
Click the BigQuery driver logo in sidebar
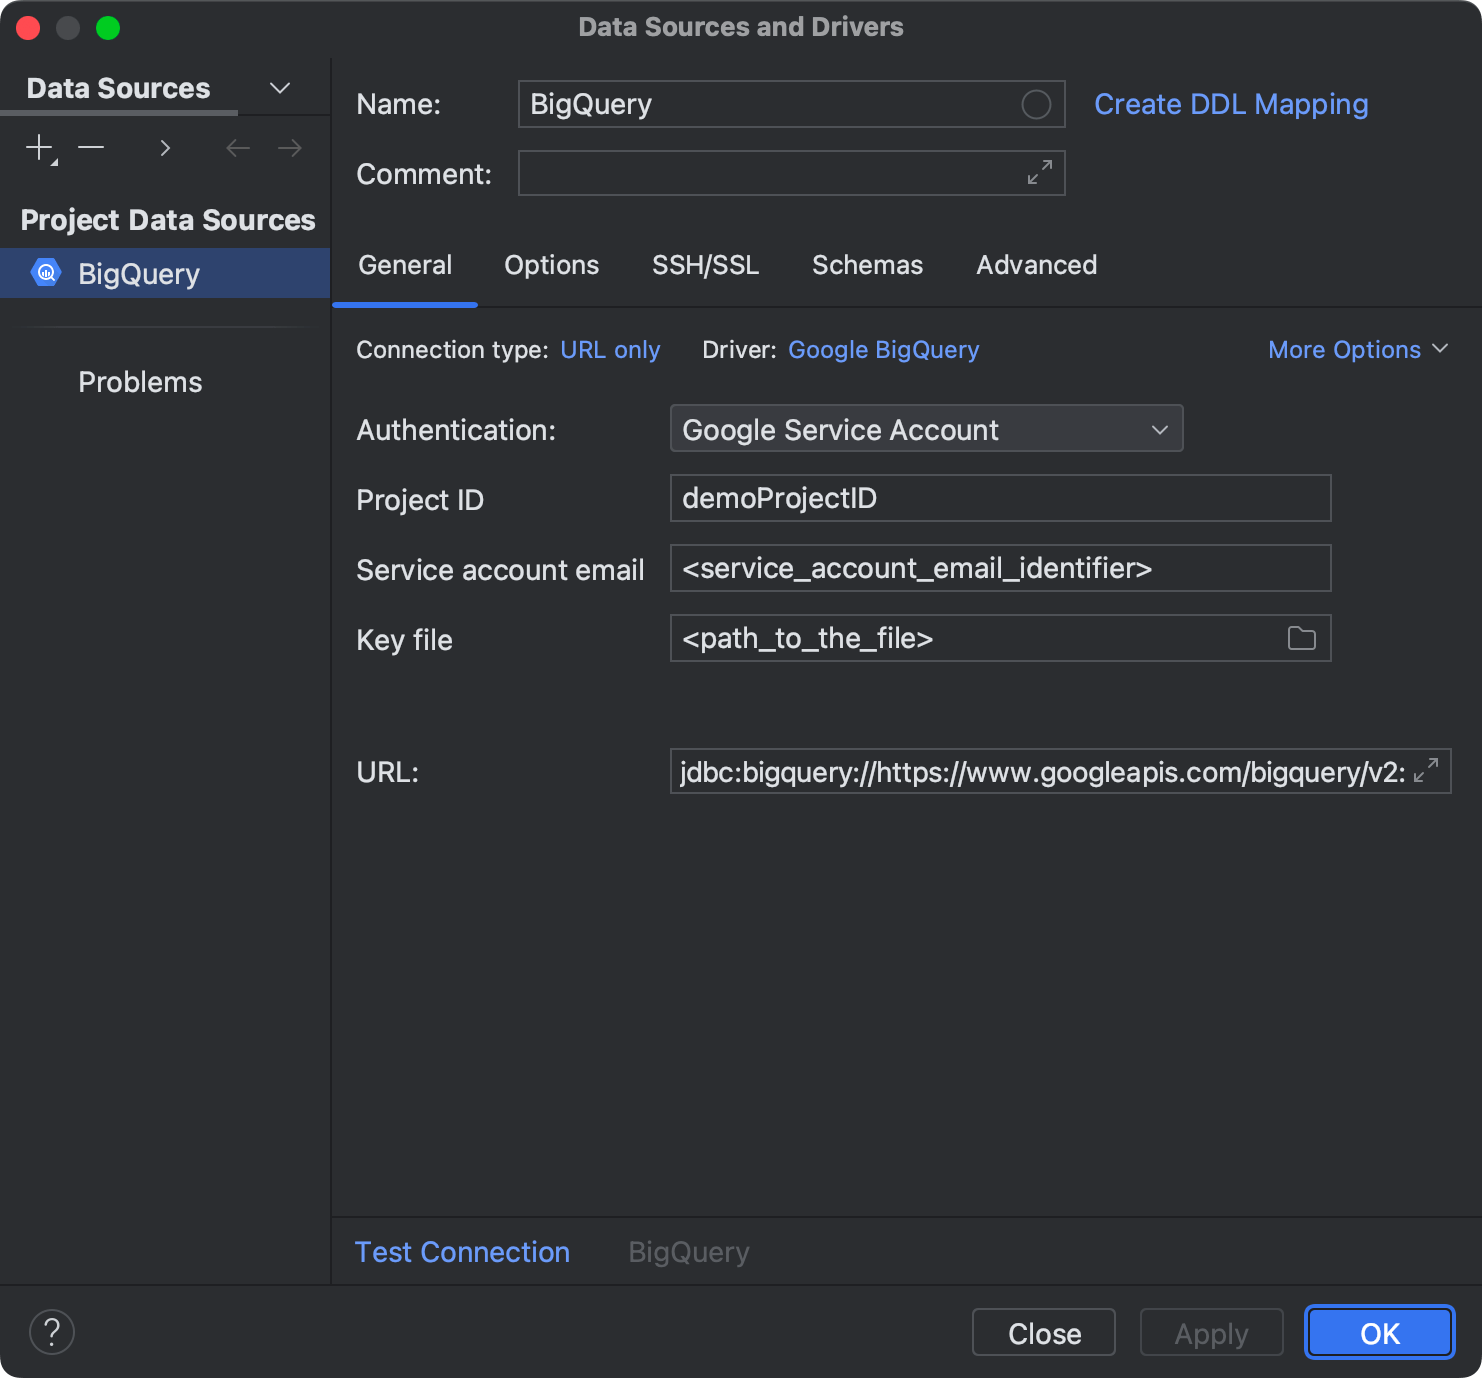click(x=45, y=272)
